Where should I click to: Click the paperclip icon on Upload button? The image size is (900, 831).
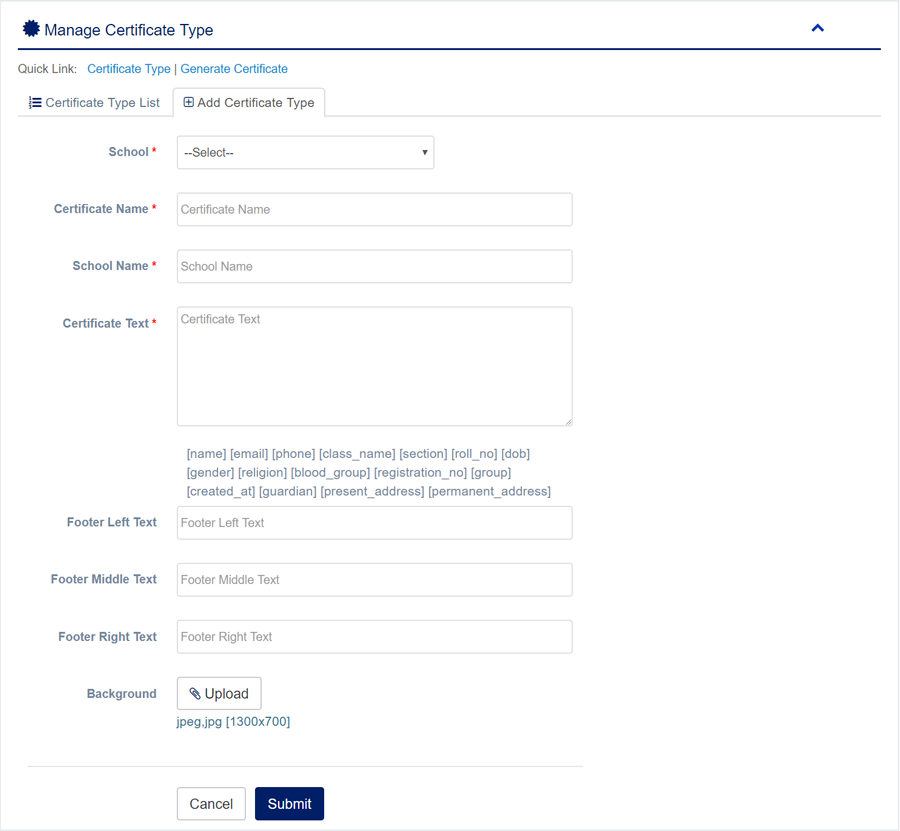pyautogui.click(x=195, y=694)
